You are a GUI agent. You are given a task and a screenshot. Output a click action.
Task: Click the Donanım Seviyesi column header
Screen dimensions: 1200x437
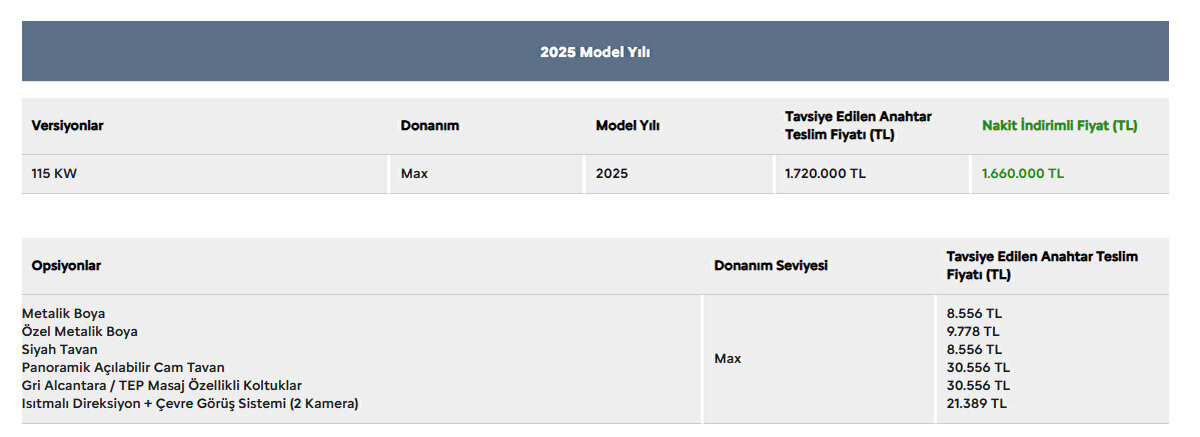coord(771,266)
